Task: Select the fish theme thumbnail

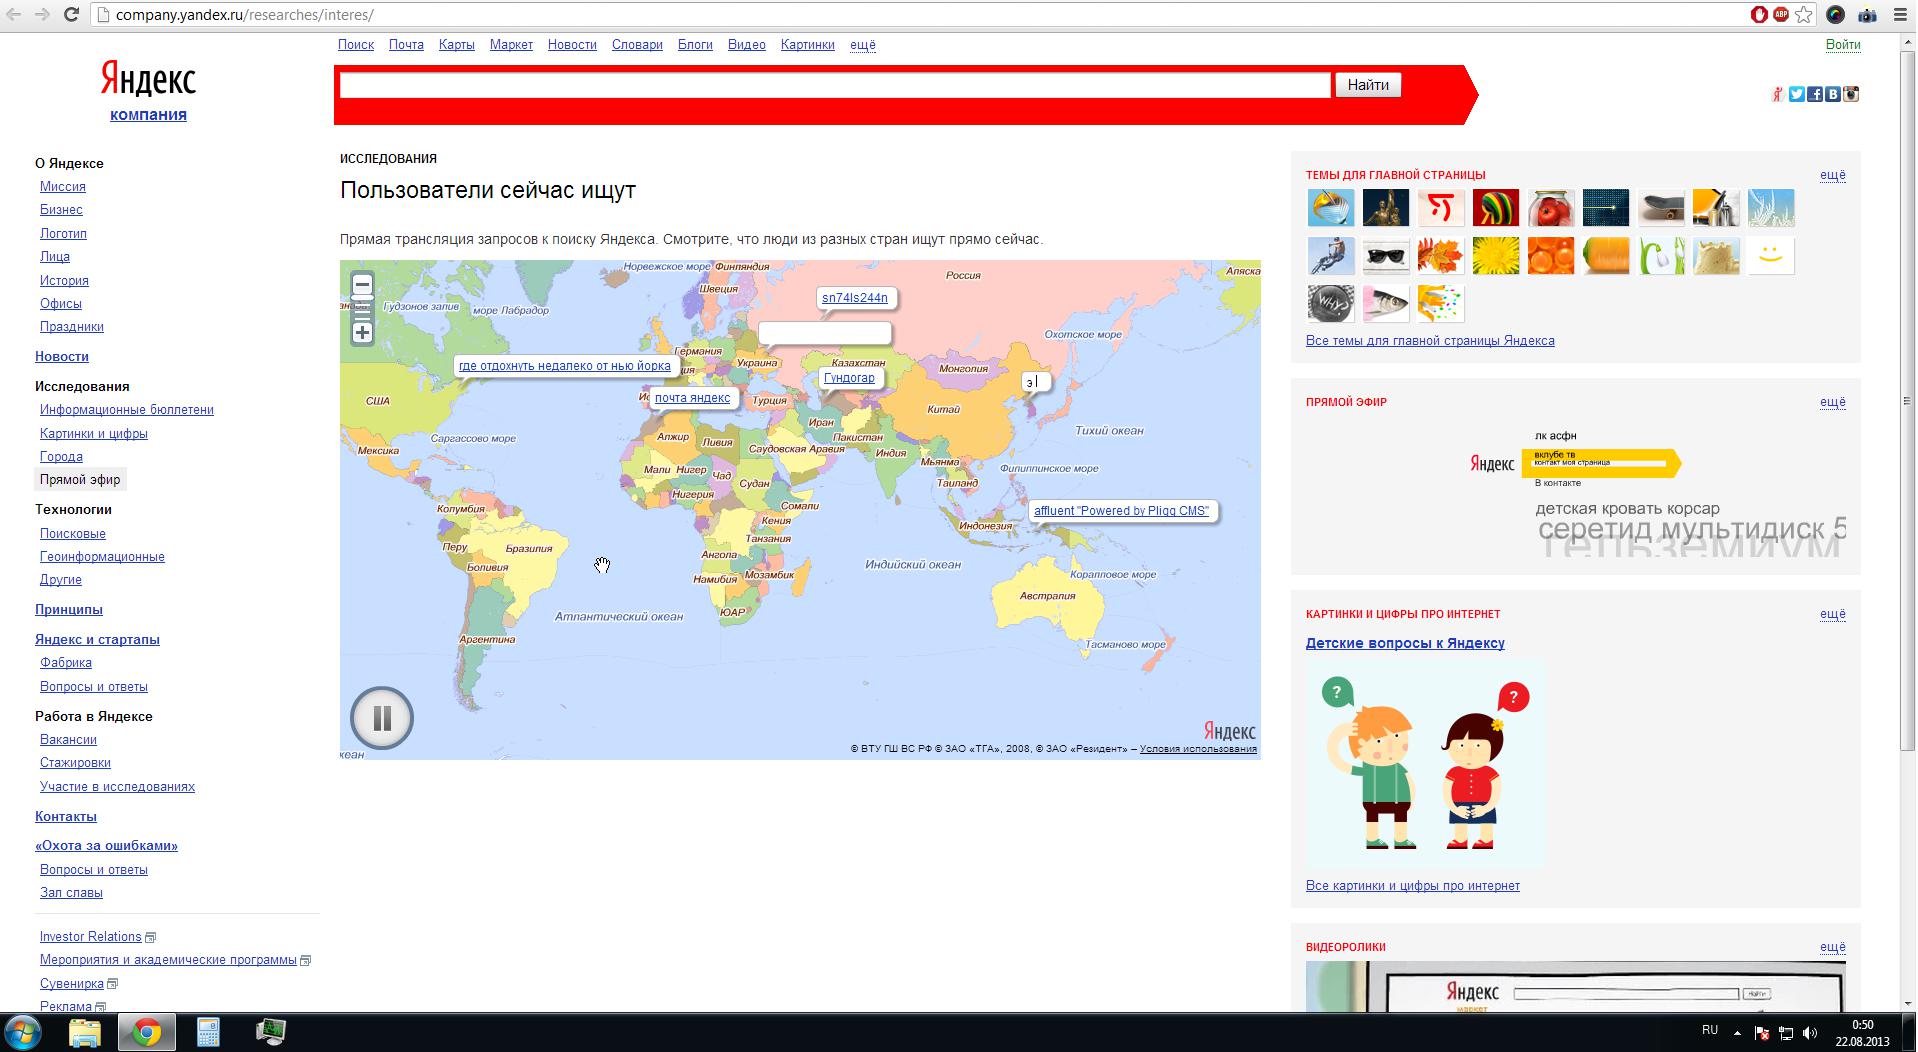Action: click(x=1386, y=304)
